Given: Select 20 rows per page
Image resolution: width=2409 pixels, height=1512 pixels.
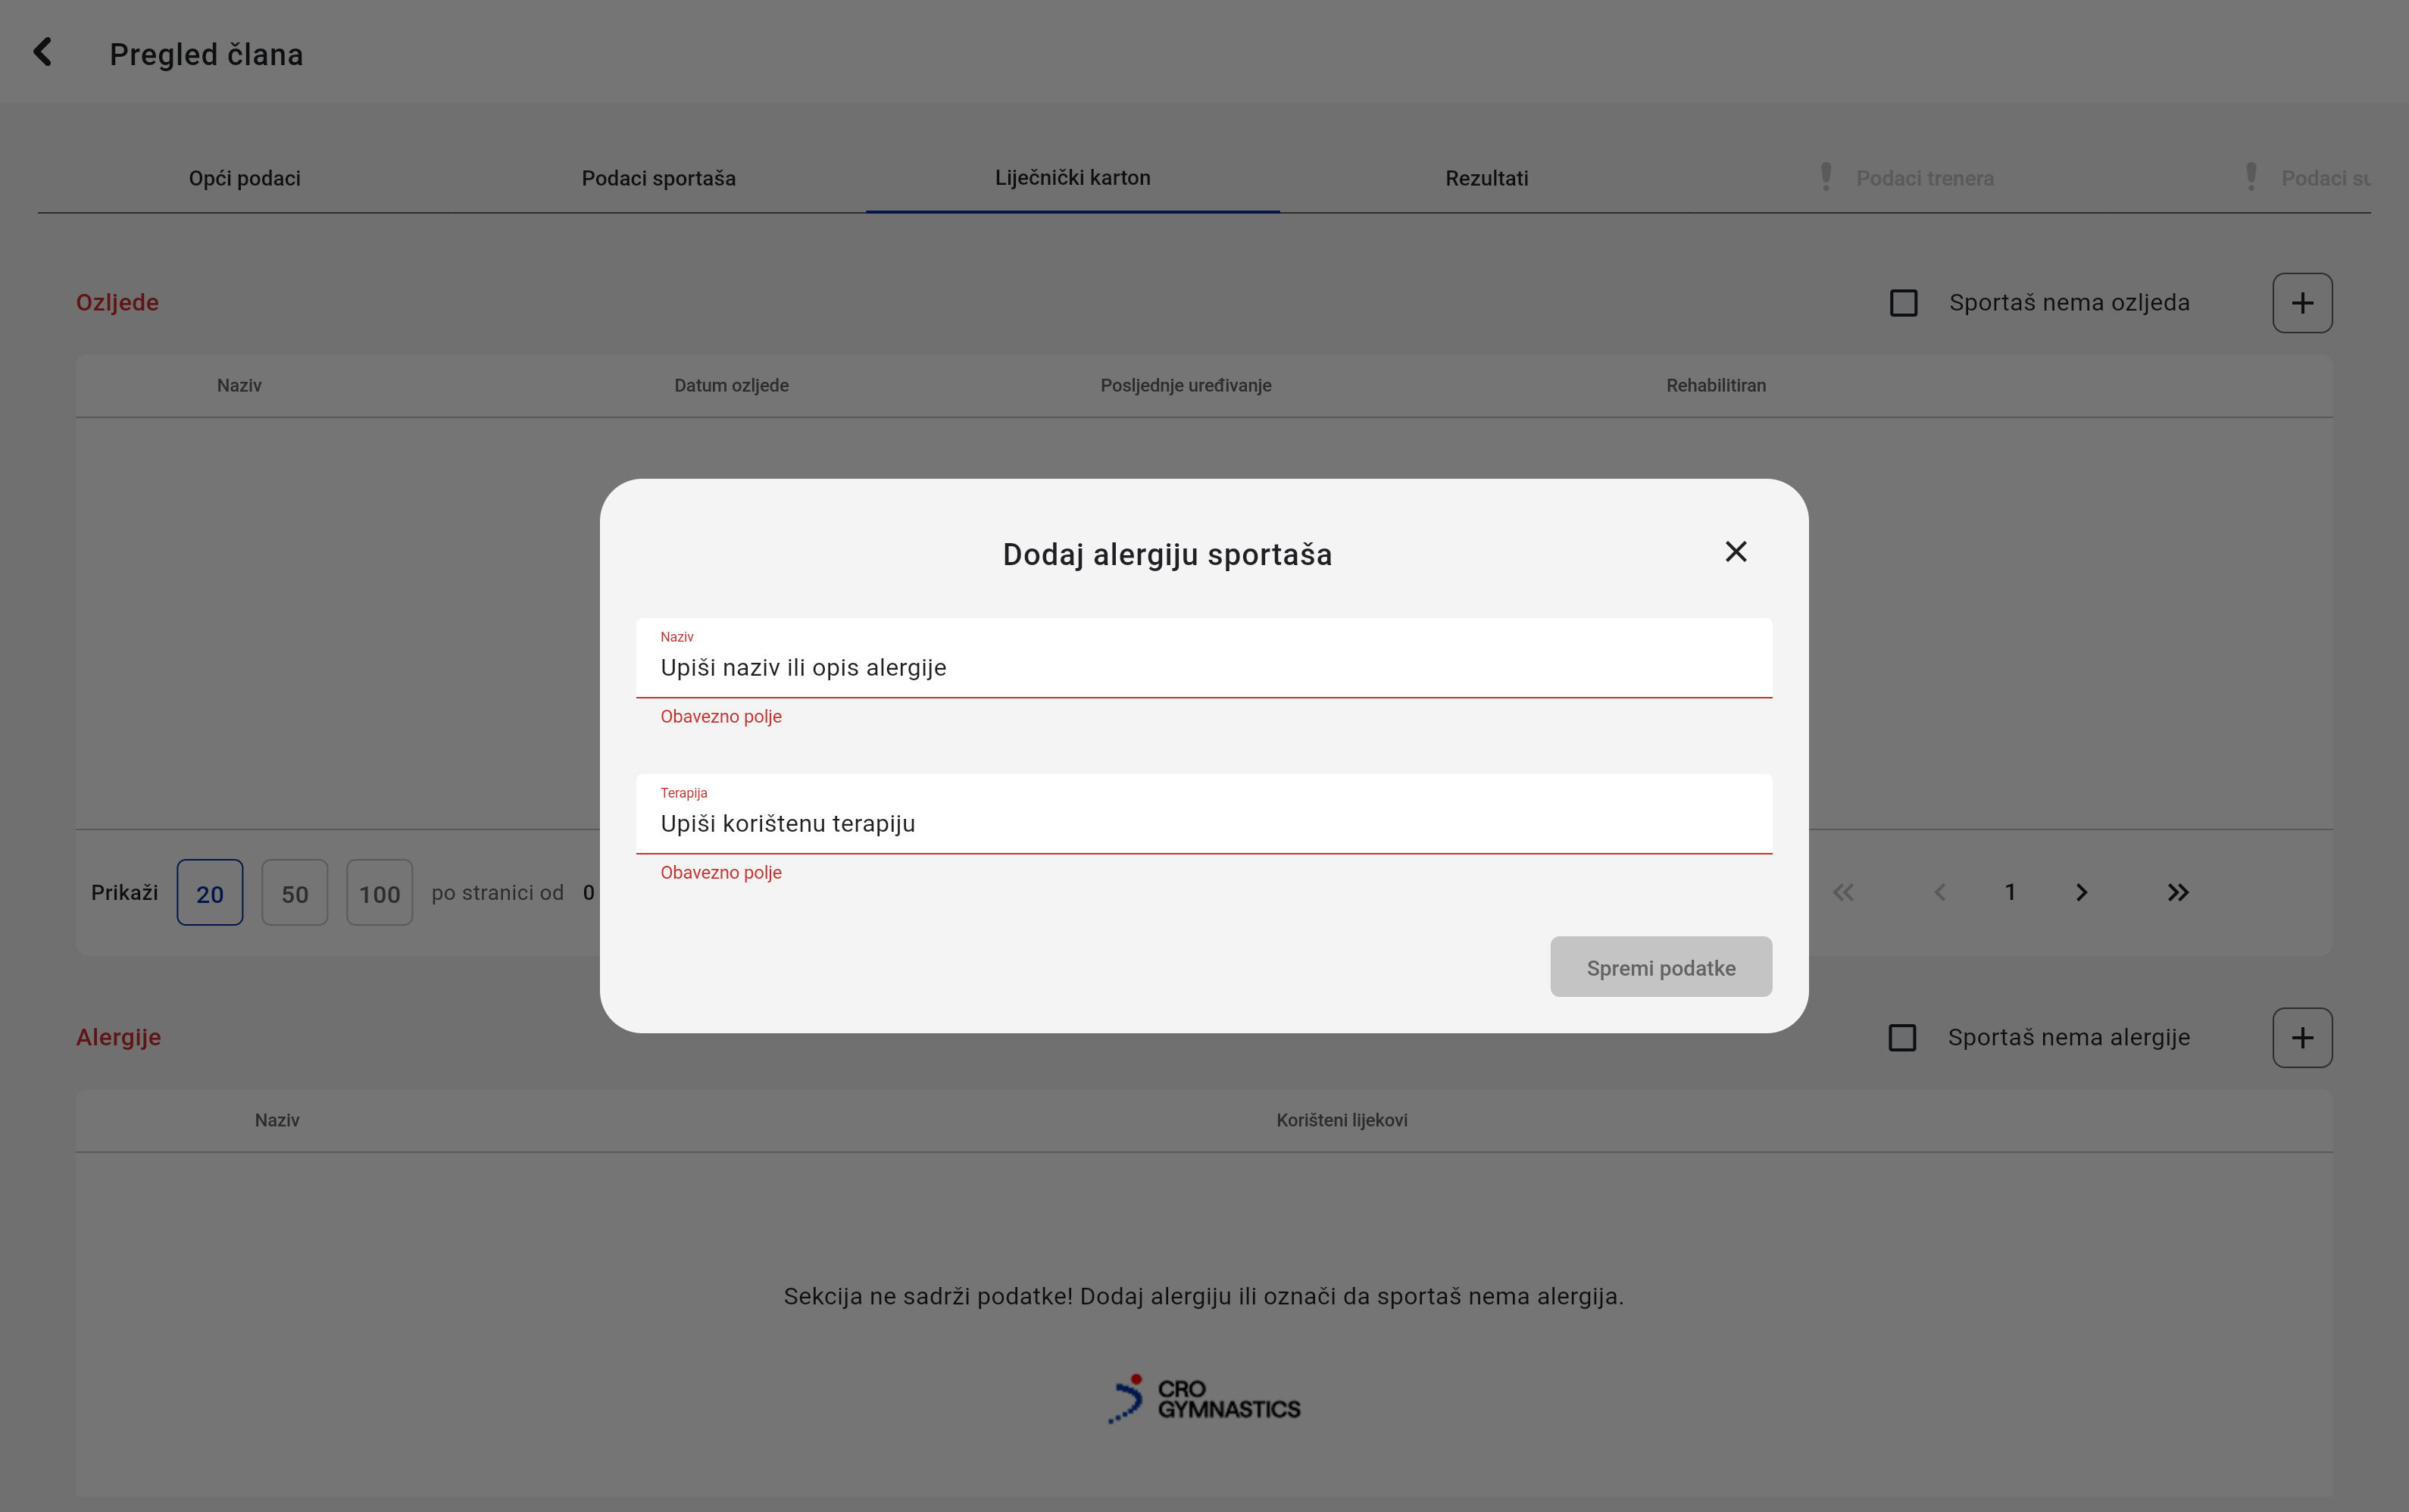Looking at the screenshot, I should (210, 893).
